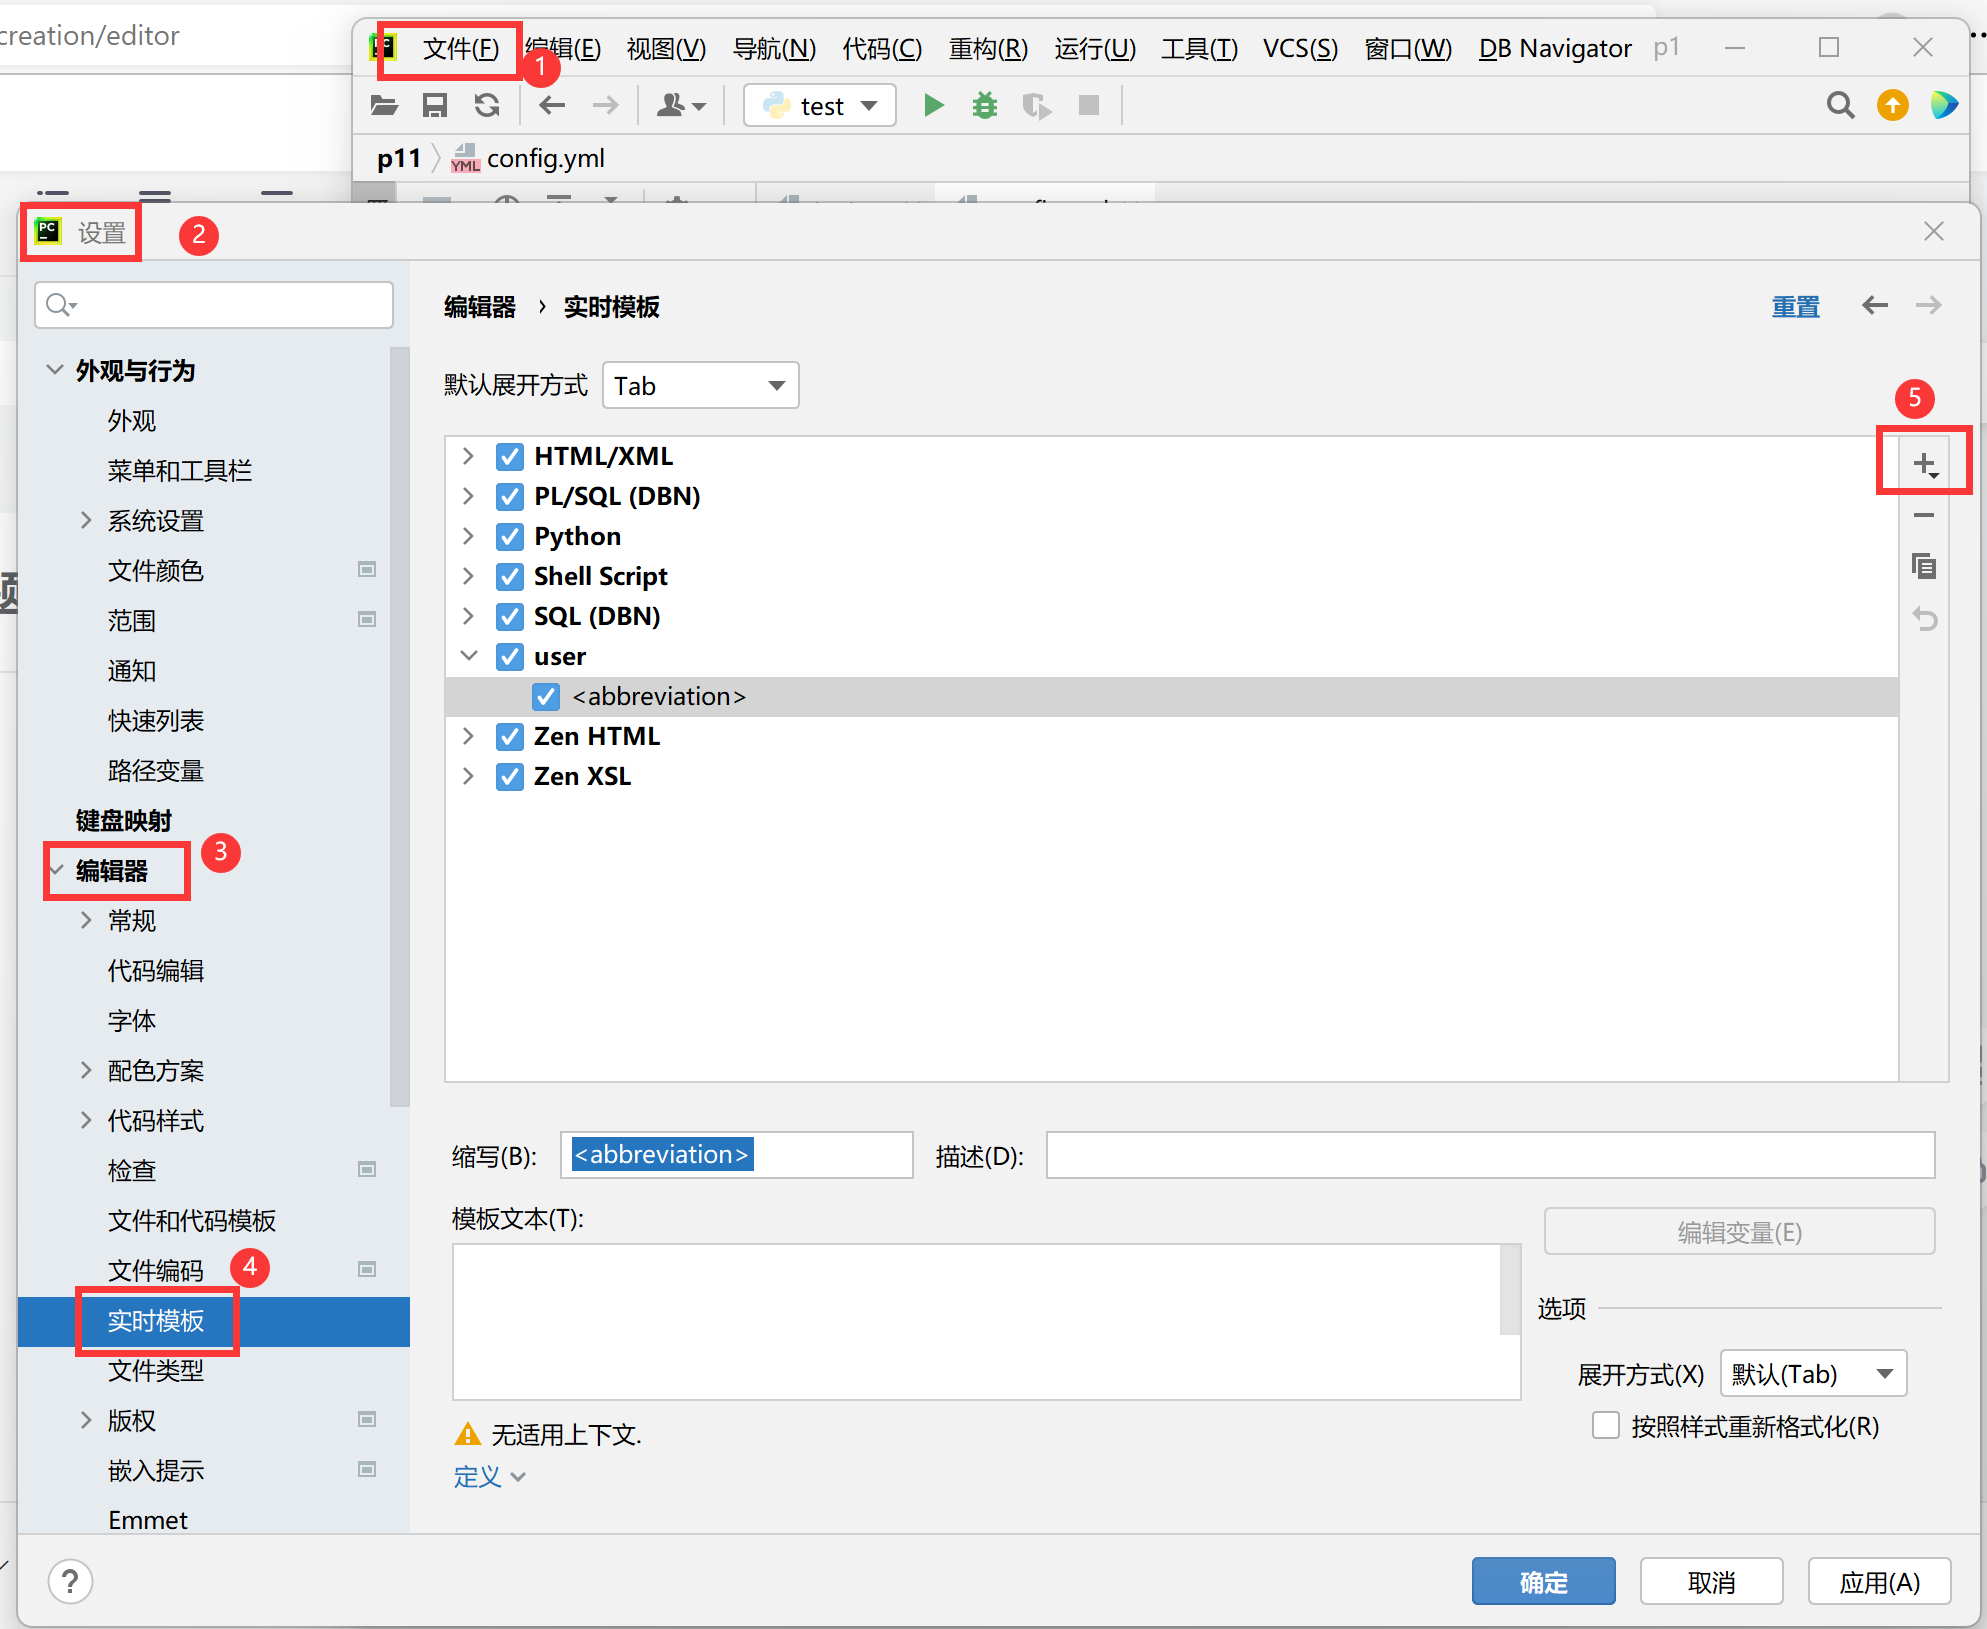The width and height of the screenshot is (1987, 1629).
Task: Open the VCS(S) menu
Action: [x=1299, y=48]
